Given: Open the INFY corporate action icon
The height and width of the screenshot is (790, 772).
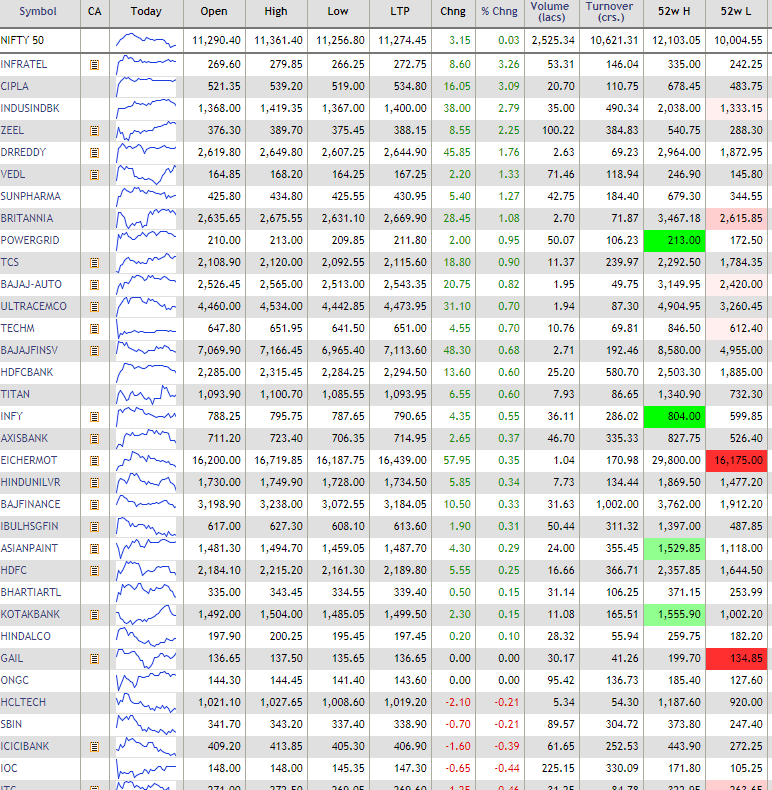Looking at the screenshot, I should pyautogui.click(x=94, y=416).
